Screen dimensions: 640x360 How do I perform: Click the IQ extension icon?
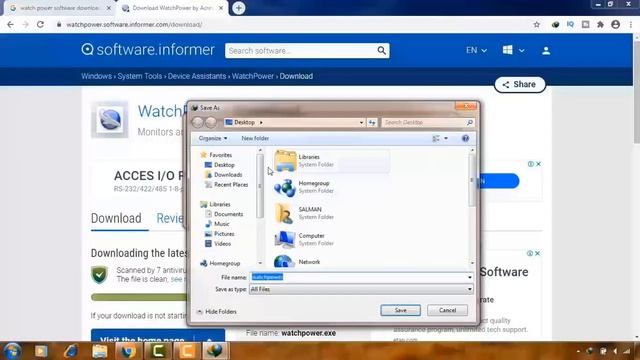click(x=570, y=24)
